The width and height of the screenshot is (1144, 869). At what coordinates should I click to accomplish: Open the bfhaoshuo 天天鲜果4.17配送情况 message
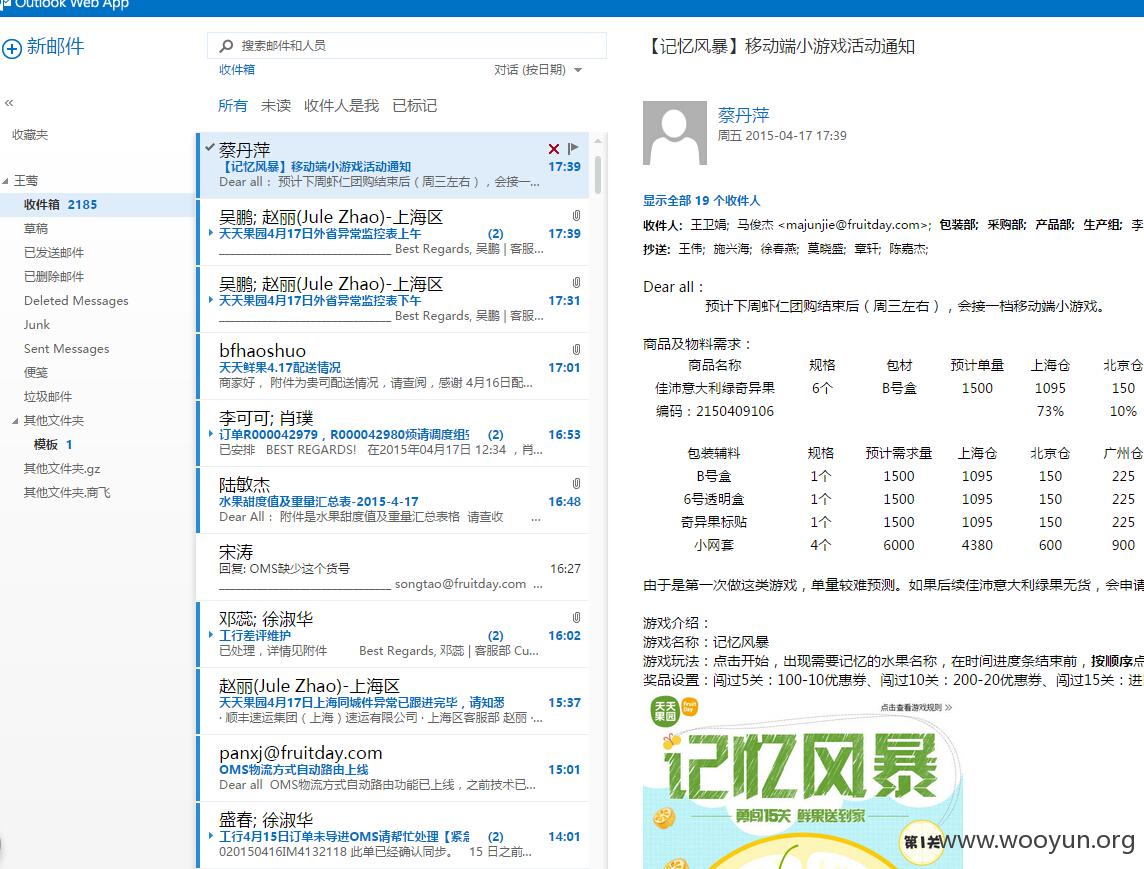[393, 367]
